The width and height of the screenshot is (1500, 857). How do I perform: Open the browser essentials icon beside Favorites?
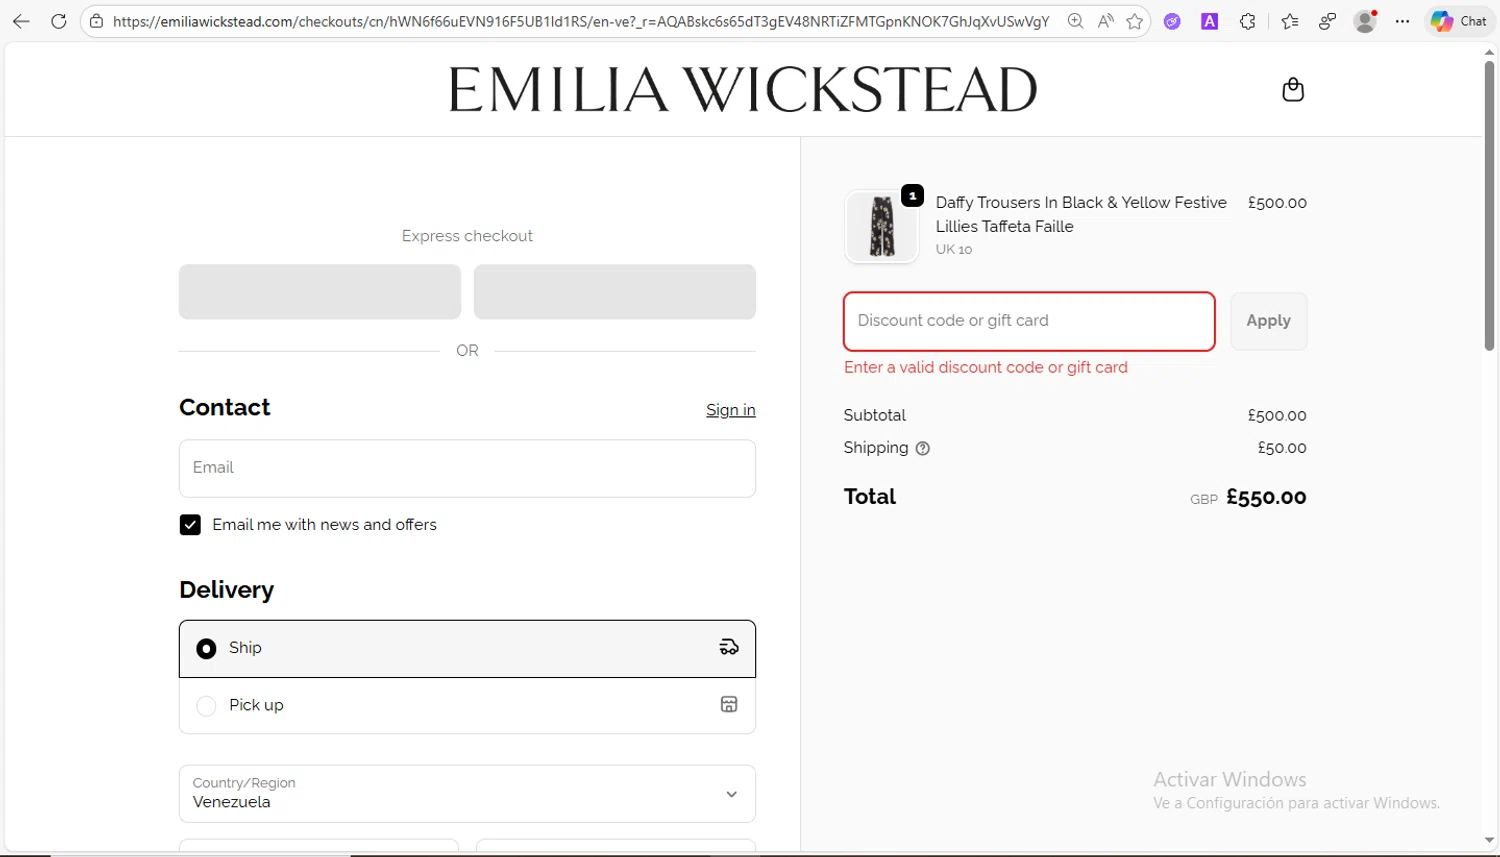(x=1327, y=21)
